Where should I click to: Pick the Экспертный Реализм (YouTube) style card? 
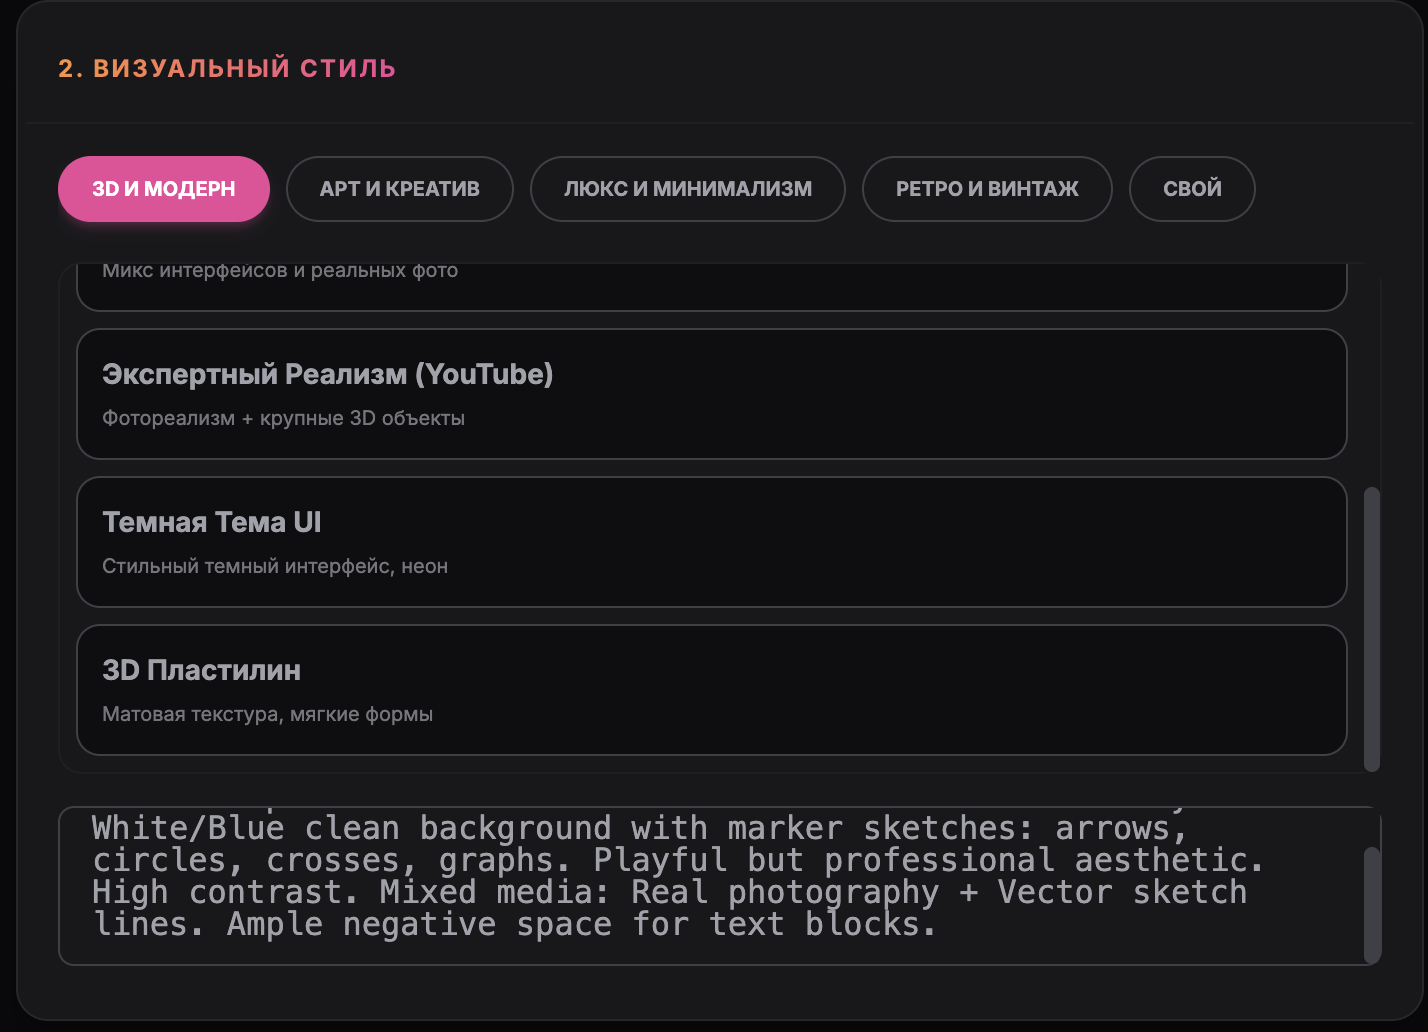[x=712, y=394]
